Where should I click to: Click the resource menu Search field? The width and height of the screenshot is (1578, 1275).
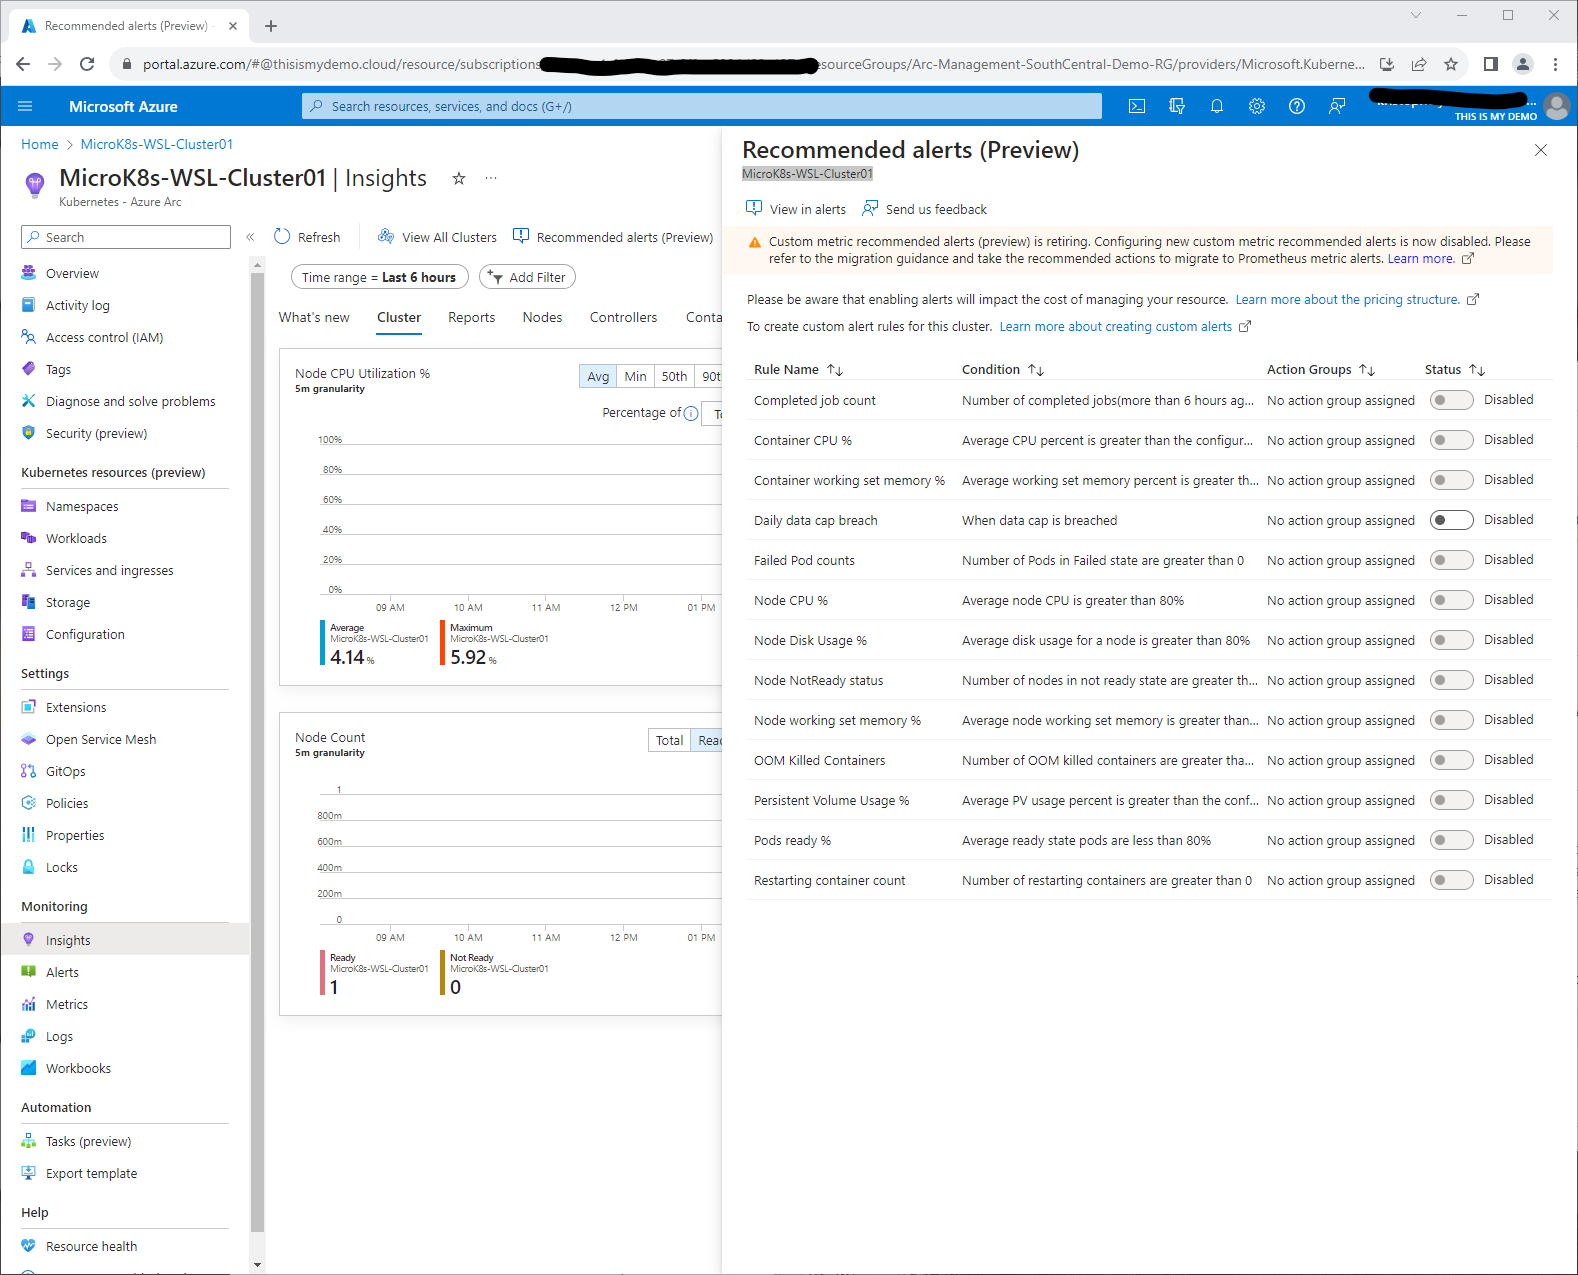click(x=126, y=237)
